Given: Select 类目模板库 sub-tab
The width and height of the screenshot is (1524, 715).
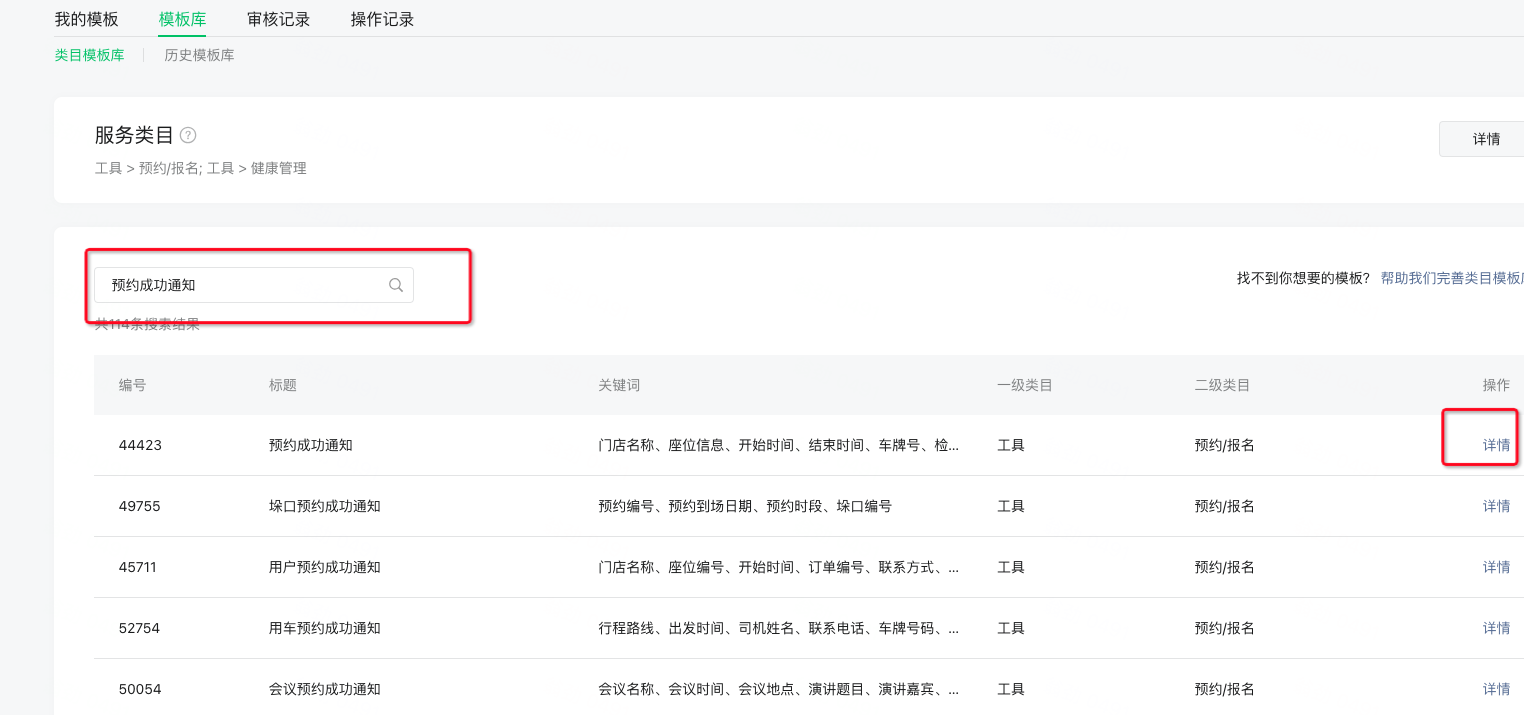Looking at the screenshot, I should [89, 55].
